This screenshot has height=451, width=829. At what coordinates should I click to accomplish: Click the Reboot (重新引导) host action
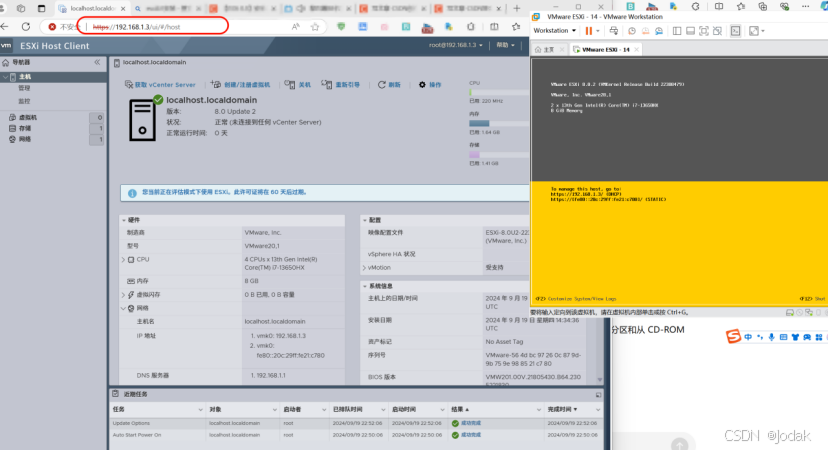tap(341, 85)
